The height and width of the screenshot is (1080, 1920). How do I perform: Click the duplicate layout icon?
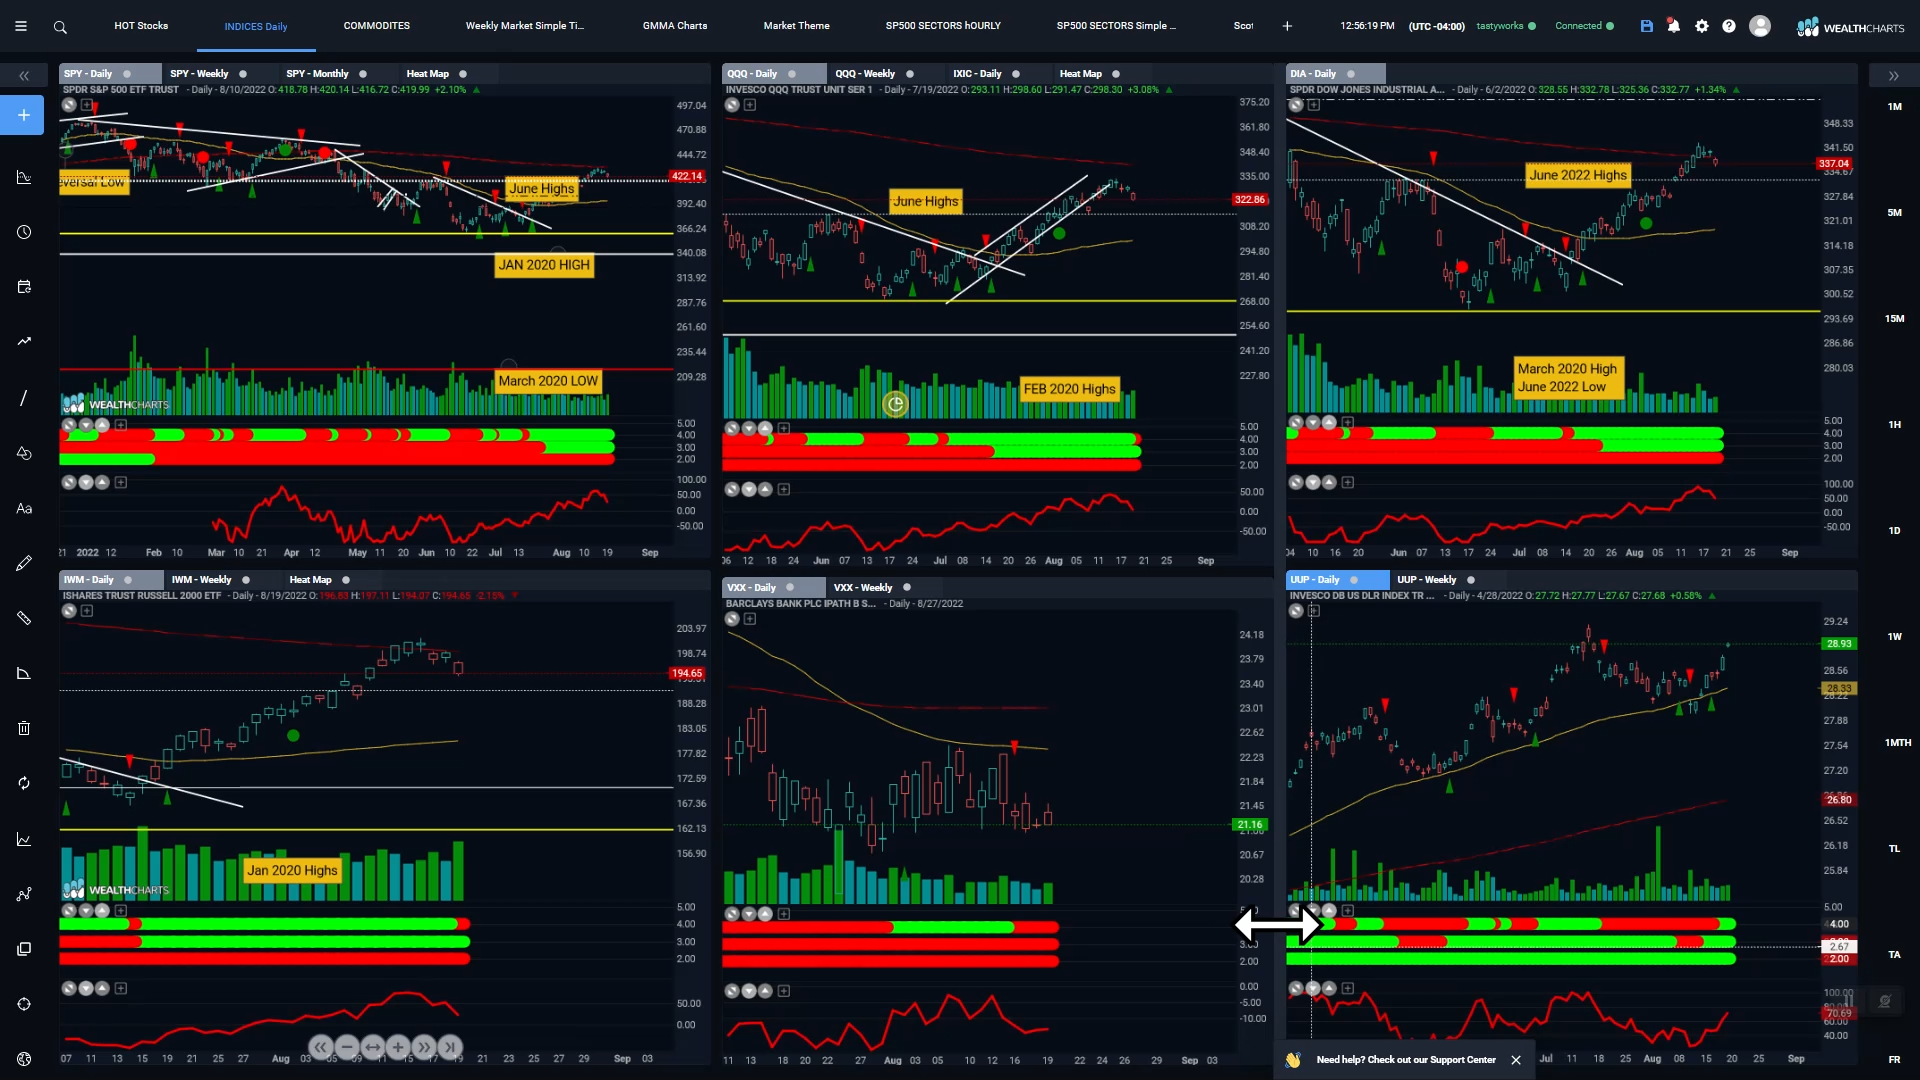coord(24,949)
